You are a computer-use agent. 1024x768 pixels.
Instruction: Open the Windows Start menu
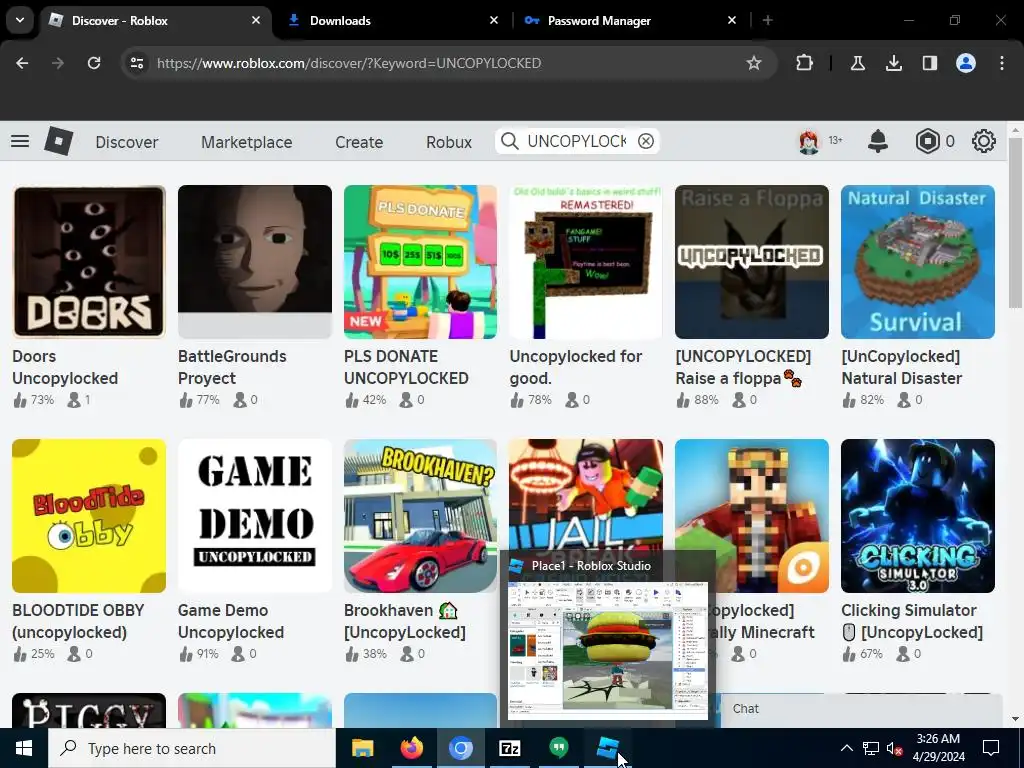coord(24,748)
